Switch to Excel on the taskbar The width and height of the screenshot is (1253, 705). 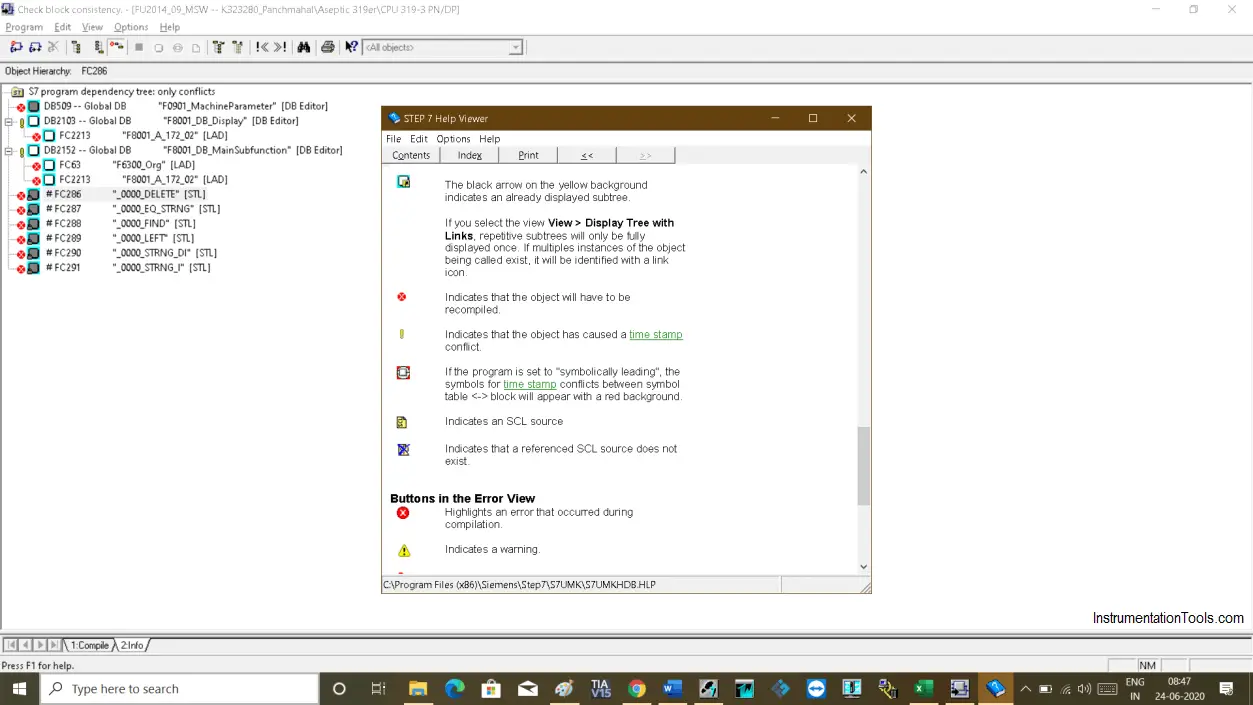point(923,688)
